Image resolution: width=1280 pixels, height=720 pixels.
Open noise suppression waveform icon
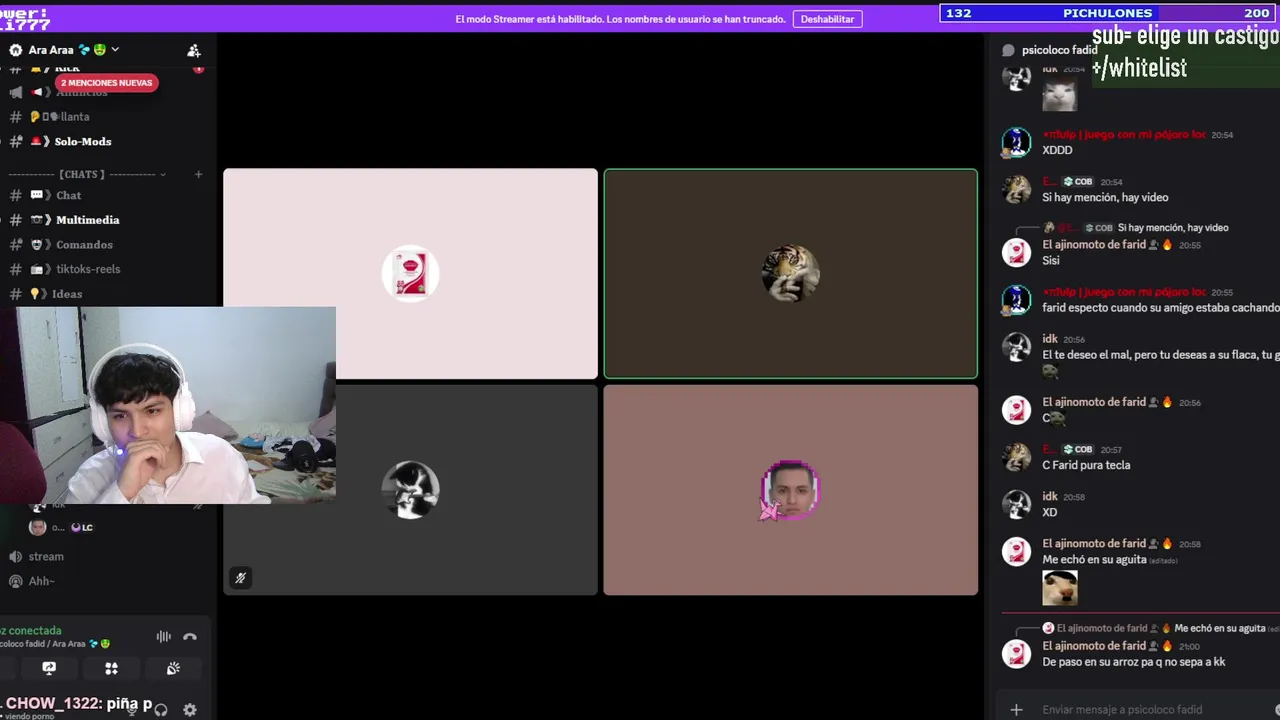pyautogui.click(x=163, y=637)
